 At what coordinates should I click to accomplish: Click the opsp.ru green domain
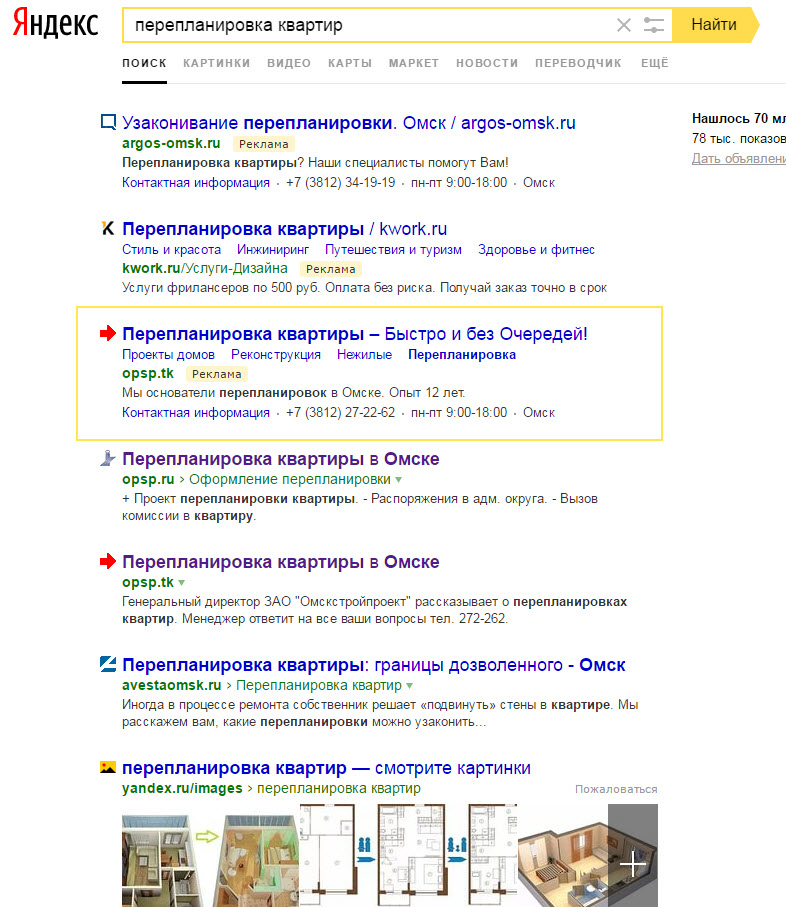tap(148, 480)
